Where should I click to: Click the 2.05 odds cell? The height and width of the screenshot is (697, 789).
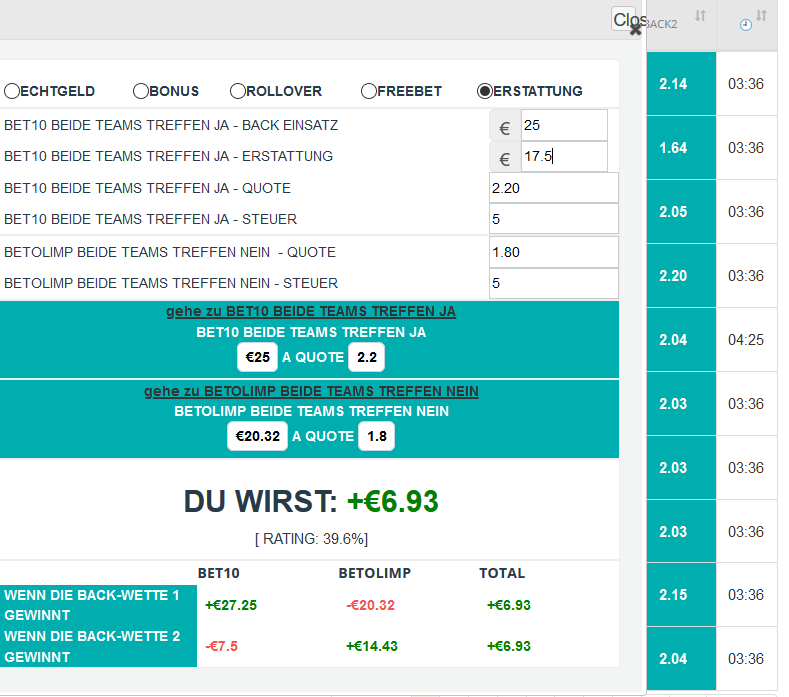click(x=681, y=211)
